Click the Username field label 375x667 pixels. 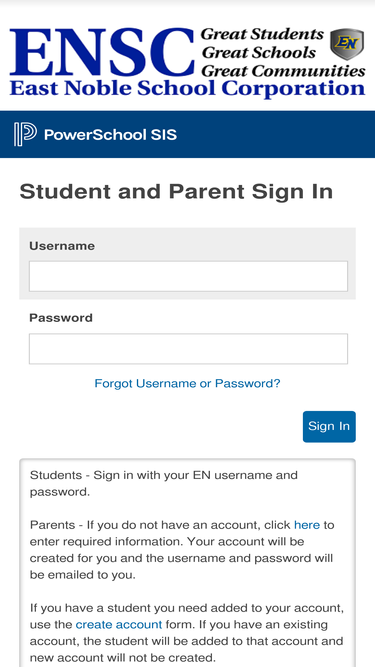coord(62,246)
